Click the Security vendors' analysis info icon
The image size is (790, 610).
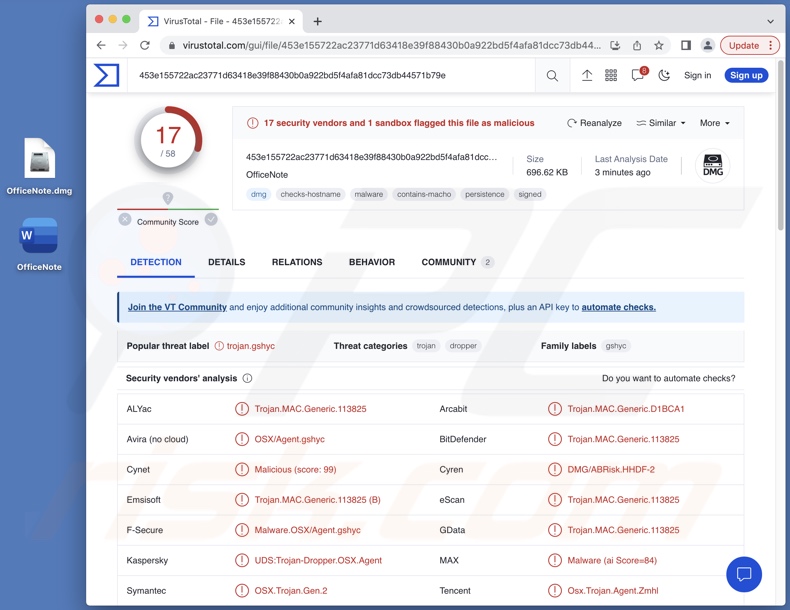pyautogui.click(x=247, y=378)
